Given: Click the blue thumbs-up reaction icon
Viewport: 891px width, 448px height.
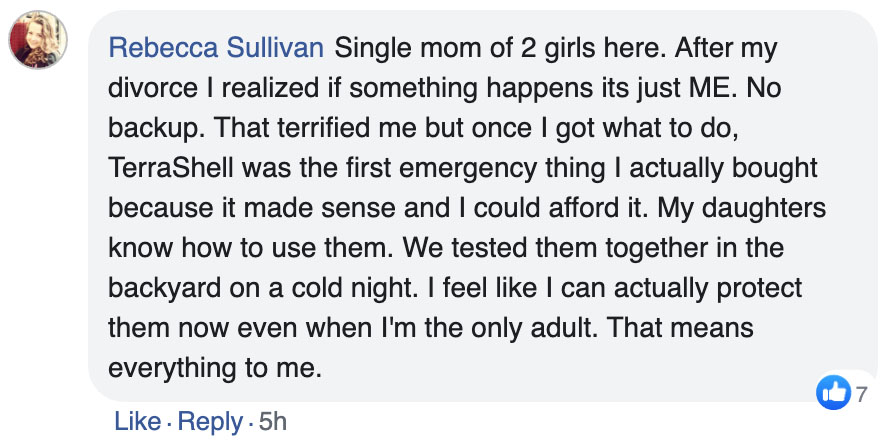Looking at the screenshot, I should coord(833,393).
